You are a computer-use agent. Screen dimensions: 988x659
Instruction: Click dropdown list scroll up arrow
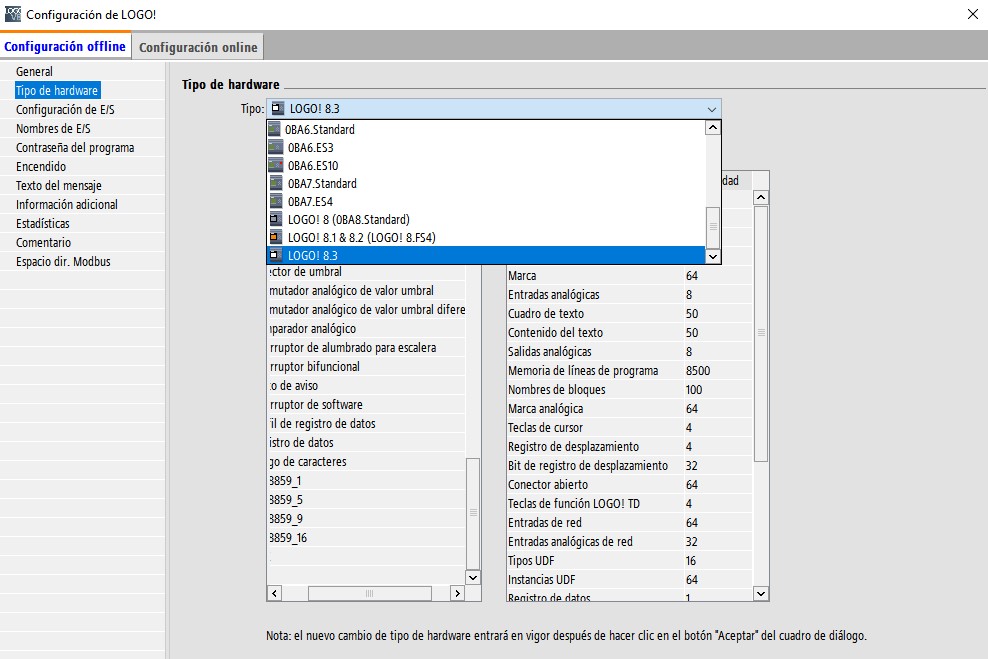713,128
